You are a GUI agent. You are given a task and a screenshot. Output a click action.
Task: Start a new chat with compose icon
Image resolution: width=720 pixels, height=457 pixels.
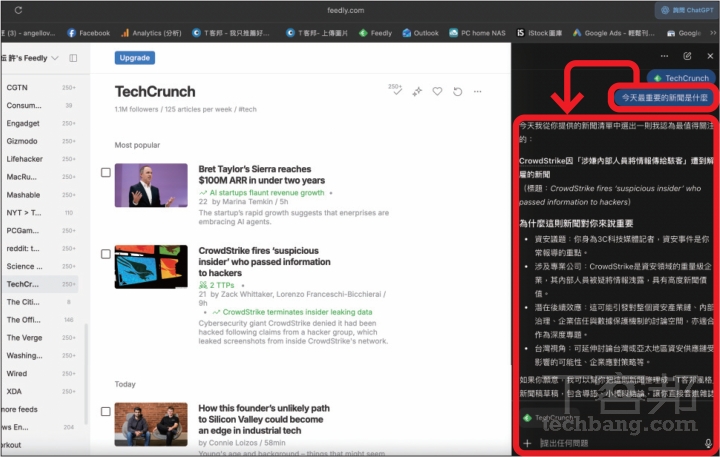tap(687, 56)
